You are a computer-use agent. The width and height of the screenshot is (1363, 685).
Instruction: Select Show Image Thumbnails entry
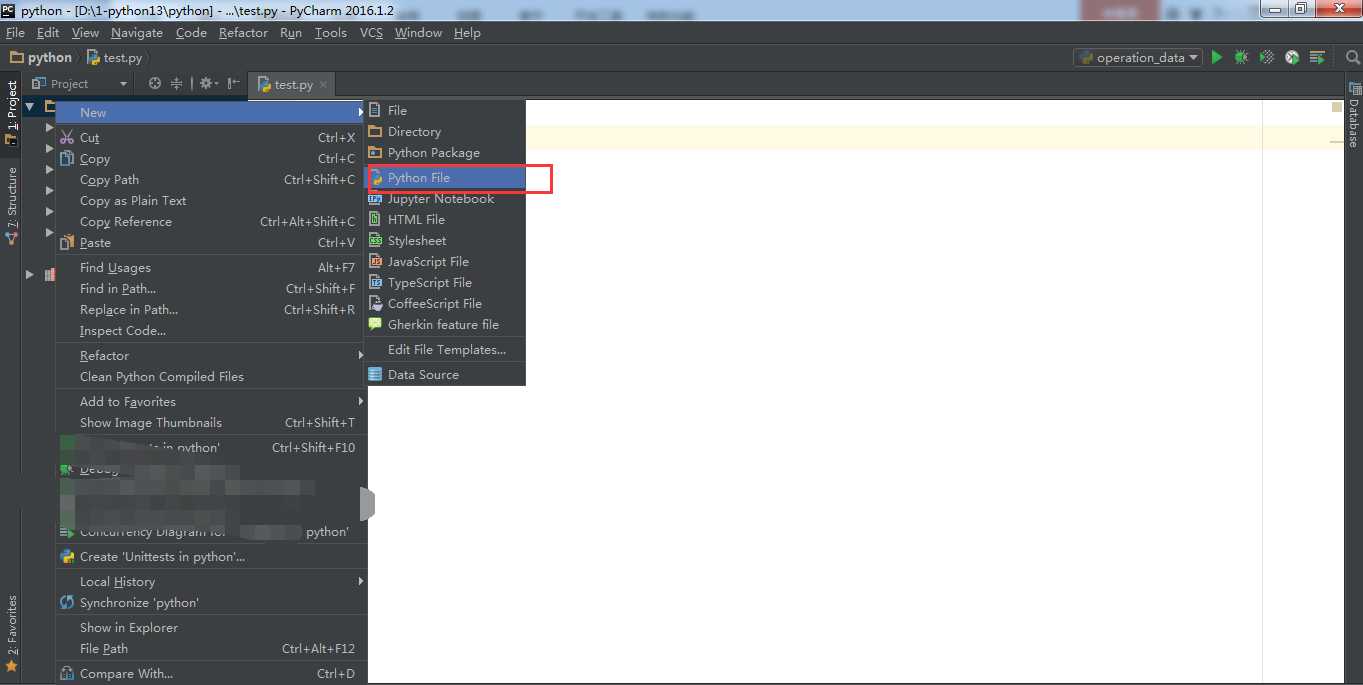[x=211, y=422]
